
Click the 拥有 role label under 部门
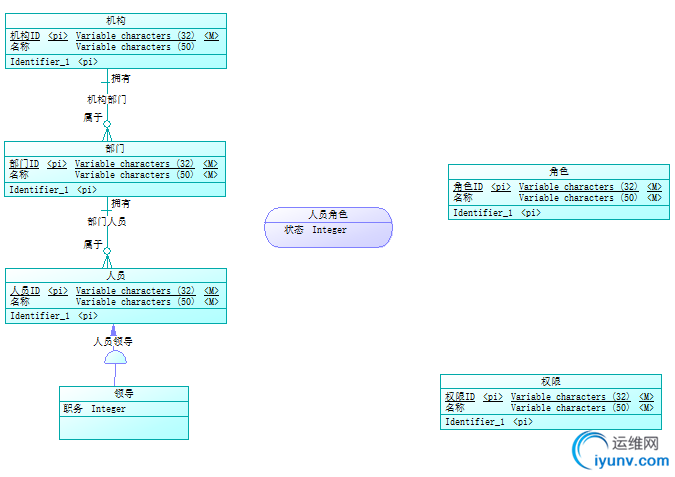[121, 203]
